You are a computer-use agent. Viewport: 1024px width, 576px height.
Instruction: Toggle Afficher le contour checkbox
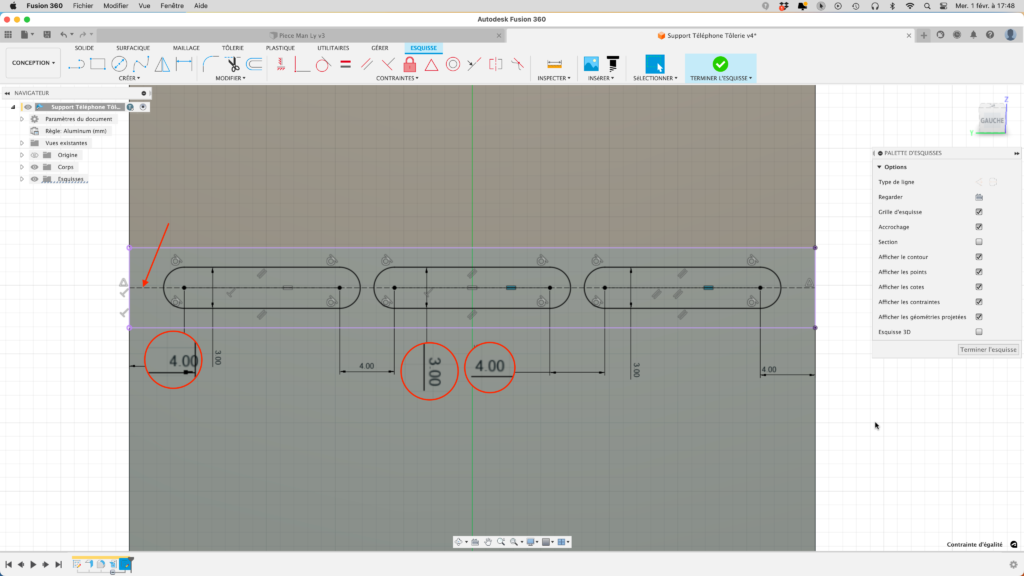[x=979, y=257]
